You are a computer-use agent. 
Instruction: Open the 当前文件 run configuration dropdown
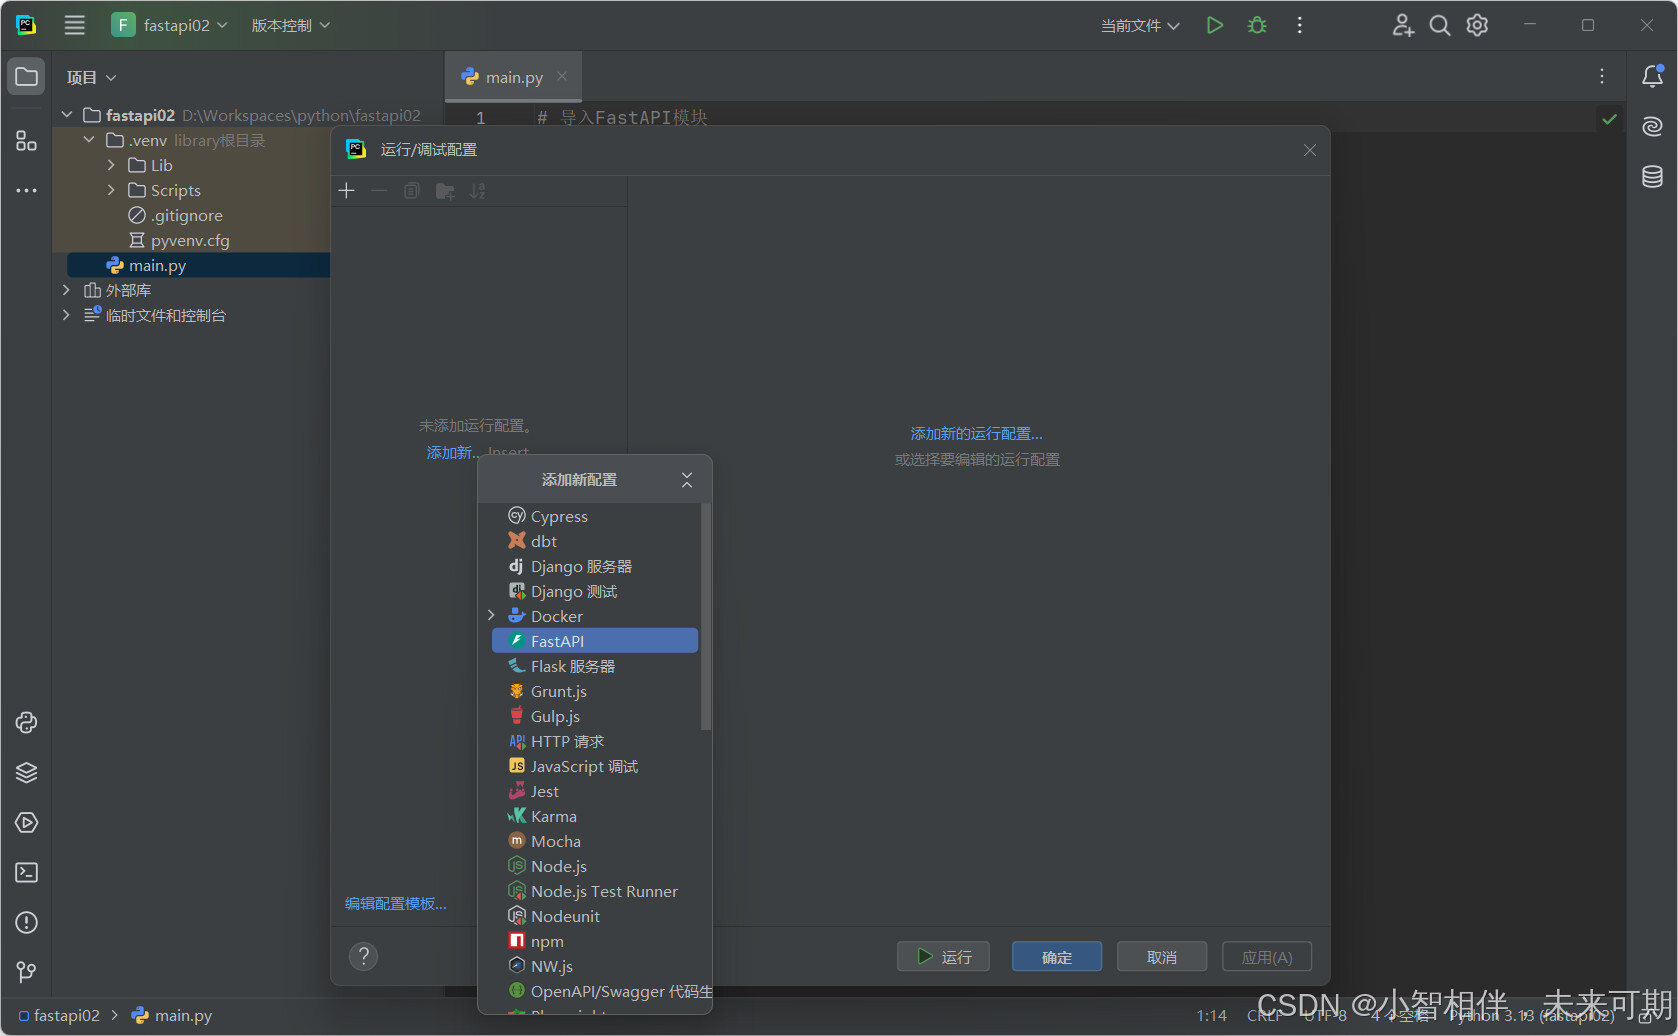1140,25
